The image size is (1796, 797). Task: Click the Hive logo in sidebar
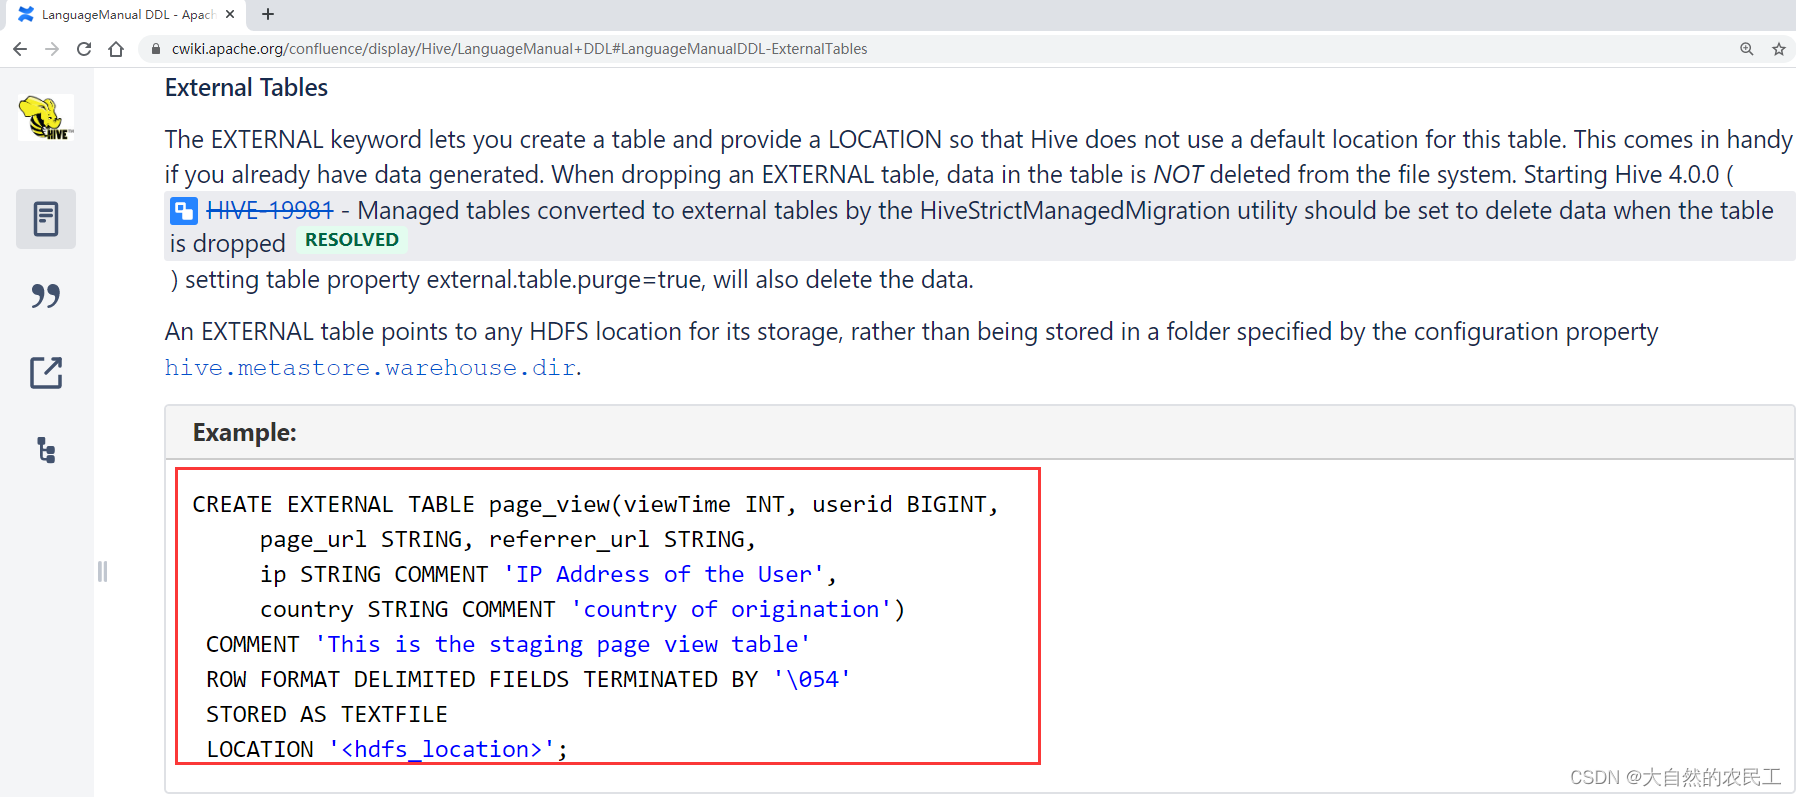tap(46, 118)
